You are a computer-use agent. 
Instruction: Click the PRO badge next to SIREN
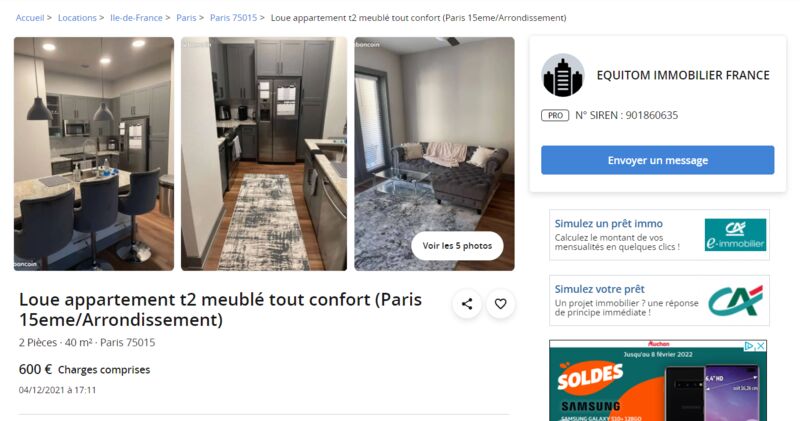(x=555, y=115)
